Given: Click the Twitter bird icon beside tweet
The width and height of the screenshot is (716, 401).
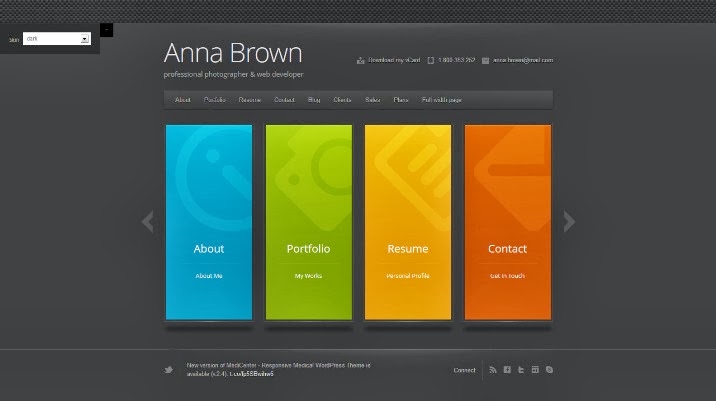Looking at the screenshot, I should click(x=168, y=370).
